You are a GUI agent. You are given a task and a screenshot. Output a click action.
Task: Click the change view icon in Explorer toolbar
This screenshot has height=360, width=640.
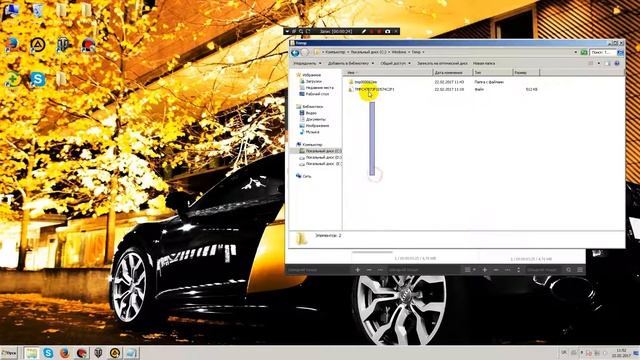click(x=591, y=63)
